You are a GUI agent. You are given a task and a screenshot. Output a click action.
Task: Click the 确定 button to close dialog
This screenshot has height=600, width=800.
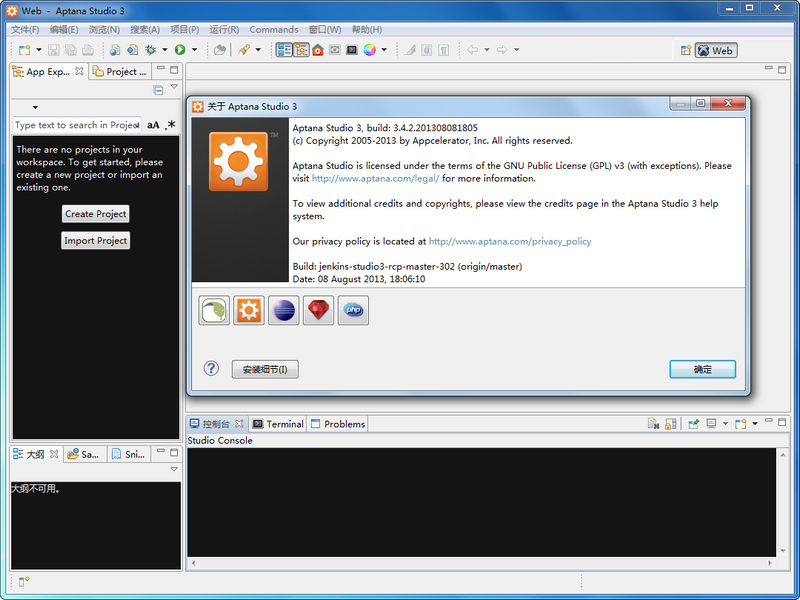[702, 369]
